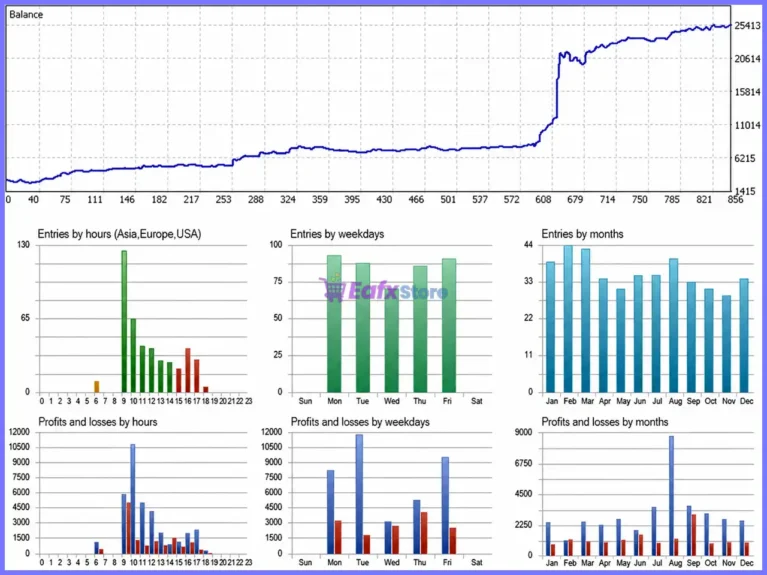Click the 1415 balance axis value

(747, 191)
